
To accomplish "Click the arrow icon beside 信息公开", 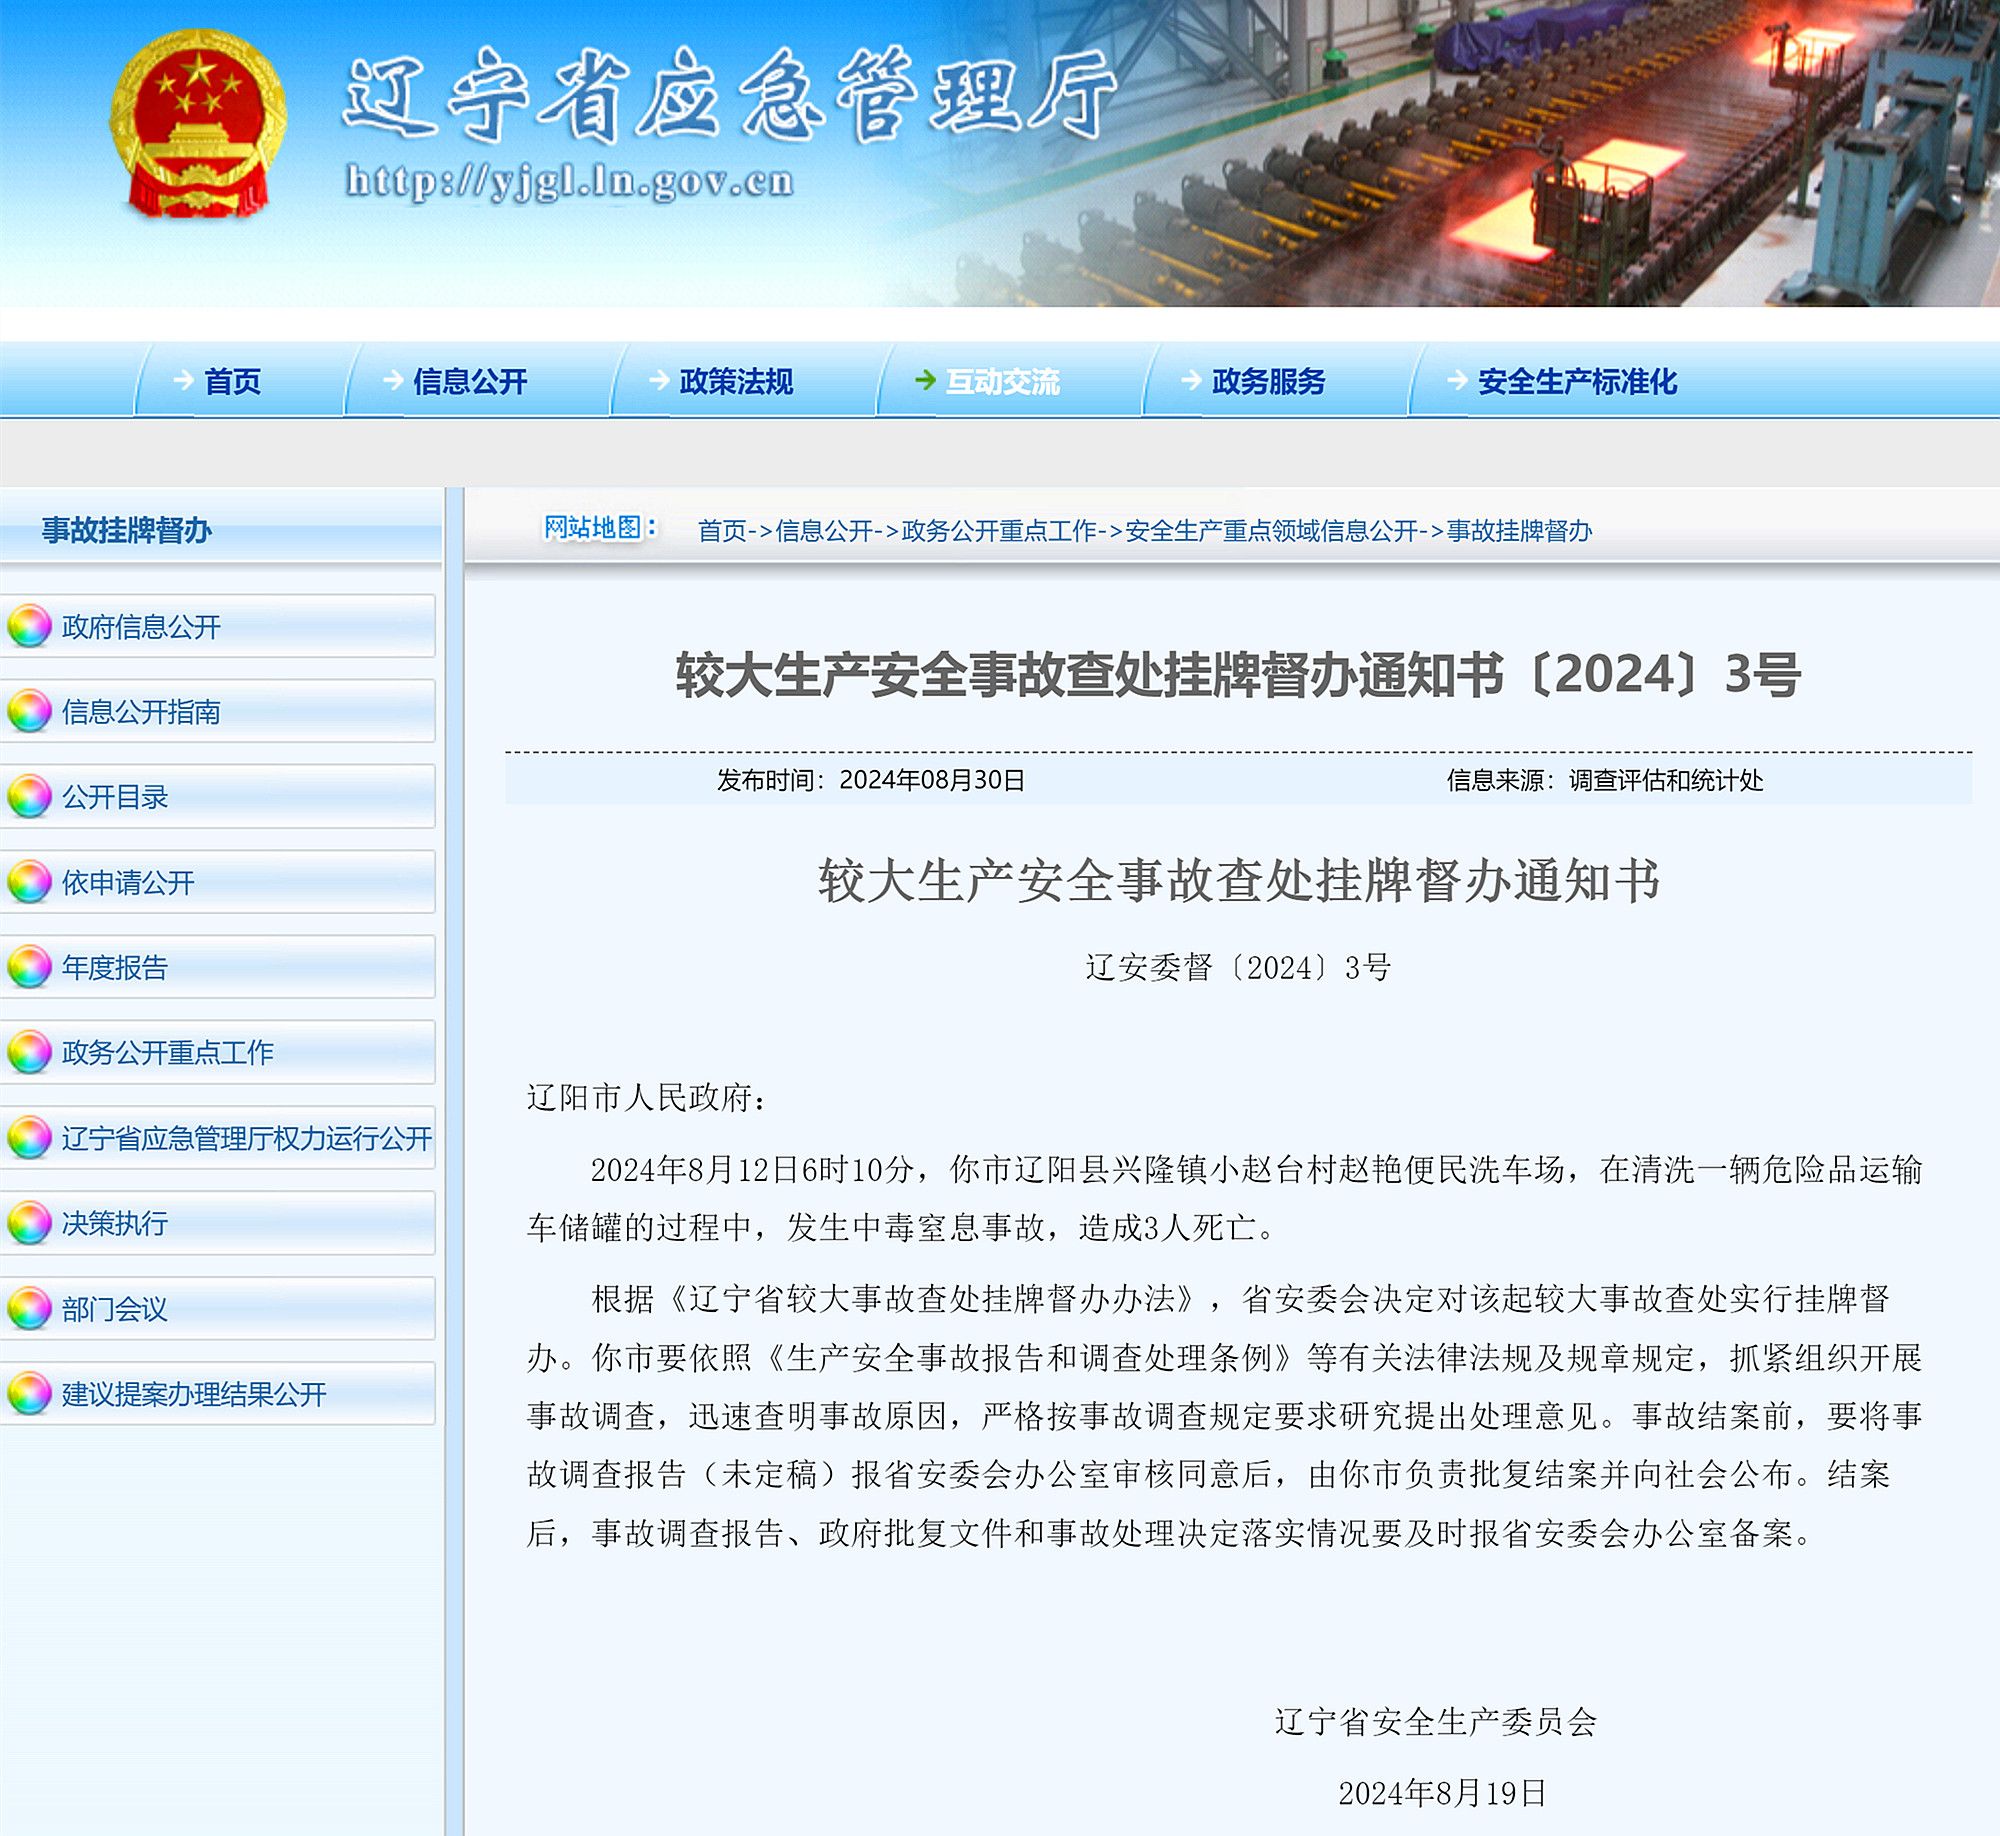I will point(393,380).
